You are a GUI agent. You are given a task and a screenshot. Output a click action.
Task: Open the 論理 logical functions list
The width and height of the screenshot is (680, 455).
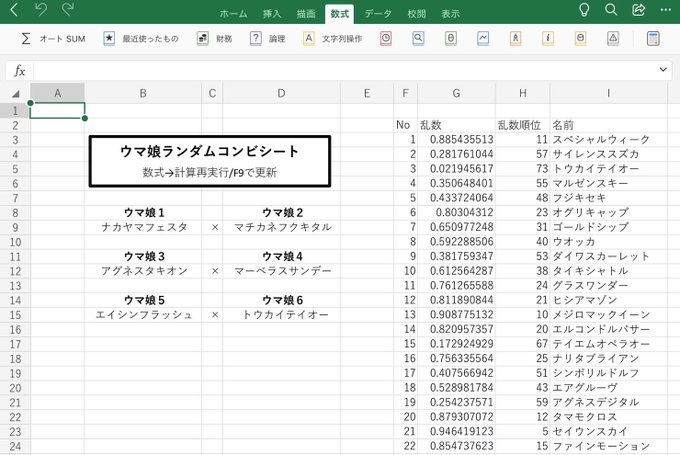tap(268, 39)
